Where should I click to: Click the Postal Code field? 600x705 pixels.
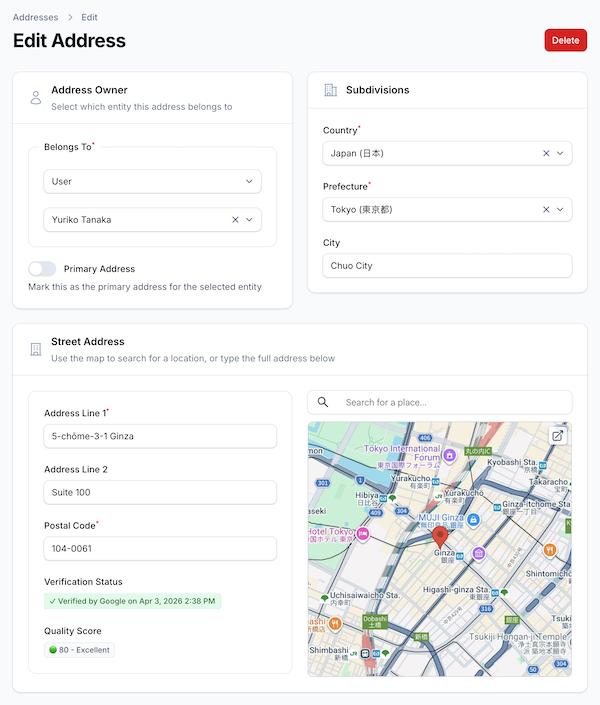click(160, 549)
